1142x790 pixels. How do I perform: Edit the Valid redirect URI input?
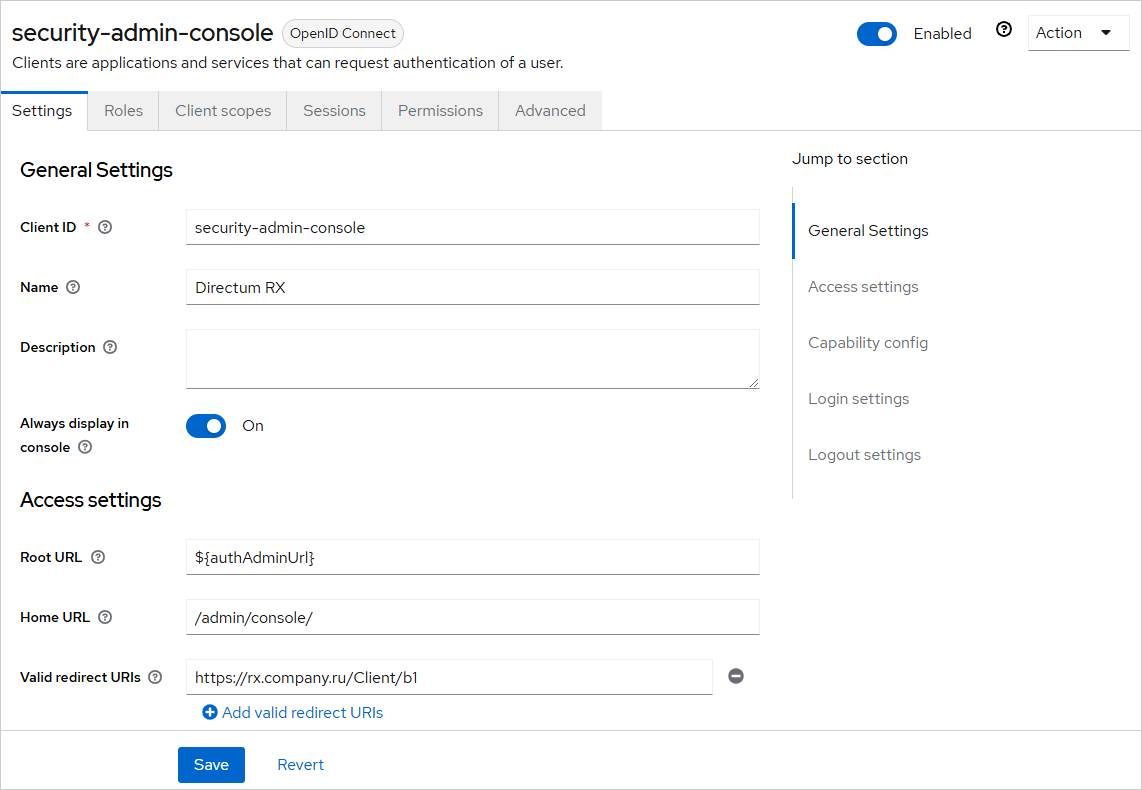tap(449, 677)
